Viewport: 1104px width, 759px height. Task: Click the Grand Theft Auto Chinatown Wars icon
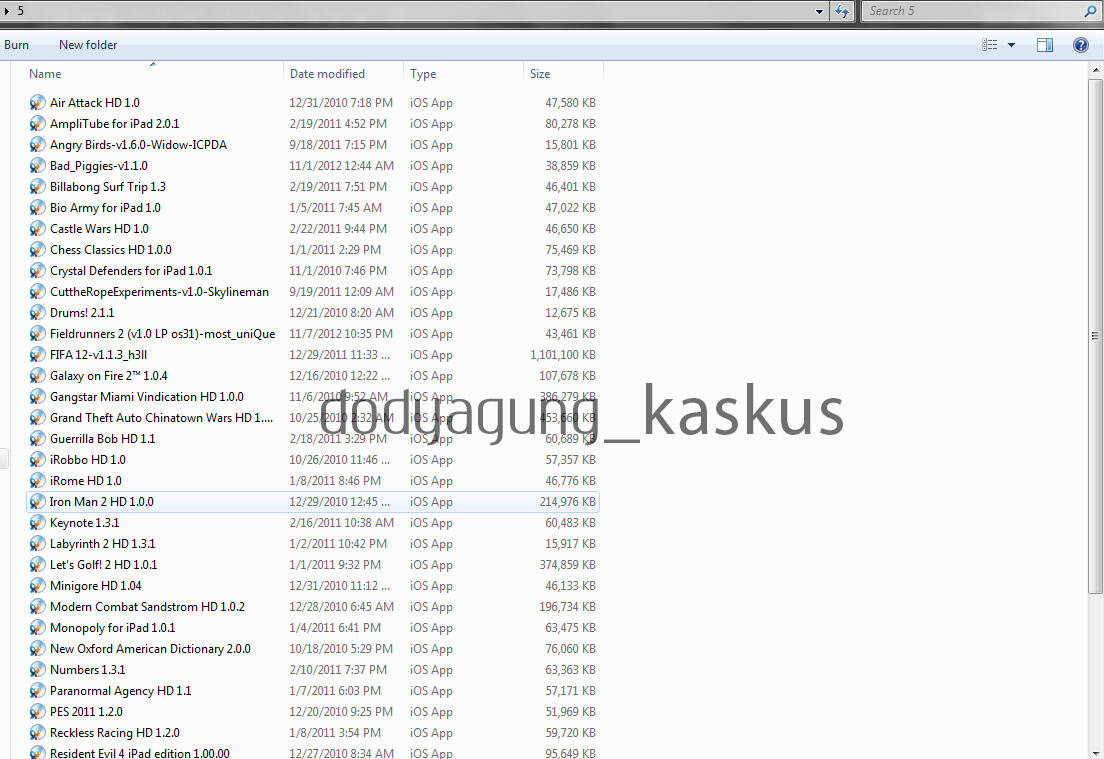click(x=37, y=418)
